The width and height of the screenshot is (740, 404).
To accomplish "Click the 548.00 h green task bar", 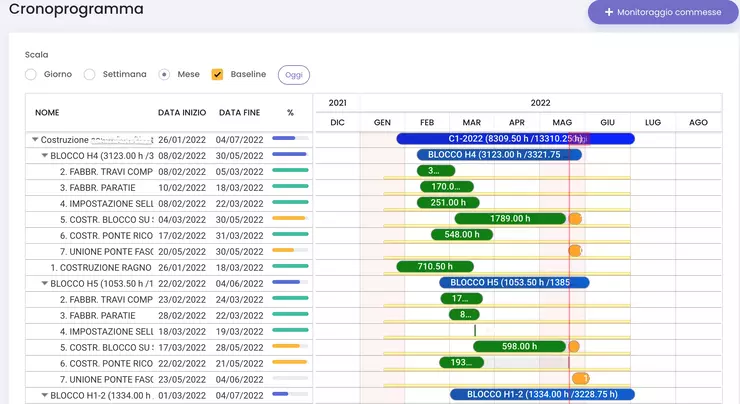I will [462, 235].
